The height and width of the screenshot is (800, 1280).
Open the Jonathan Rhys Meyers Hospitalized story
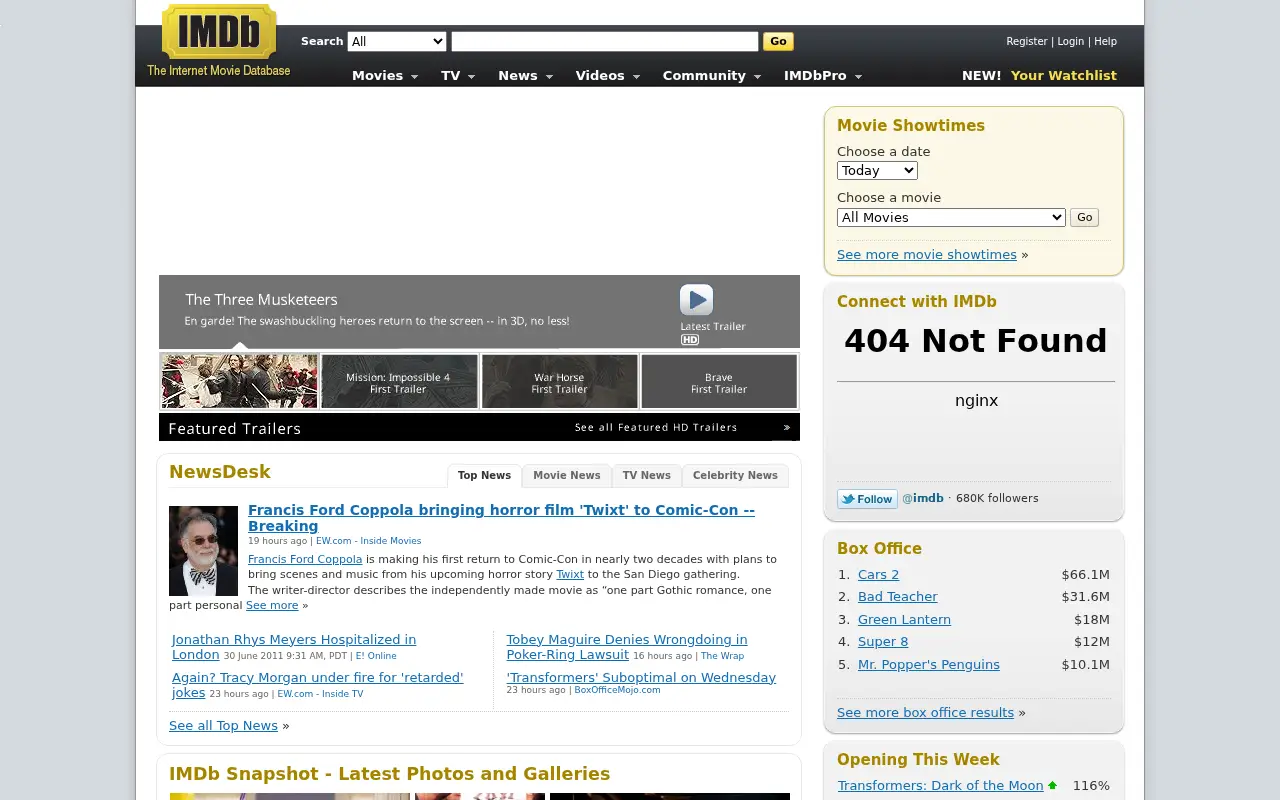(294, 647)
